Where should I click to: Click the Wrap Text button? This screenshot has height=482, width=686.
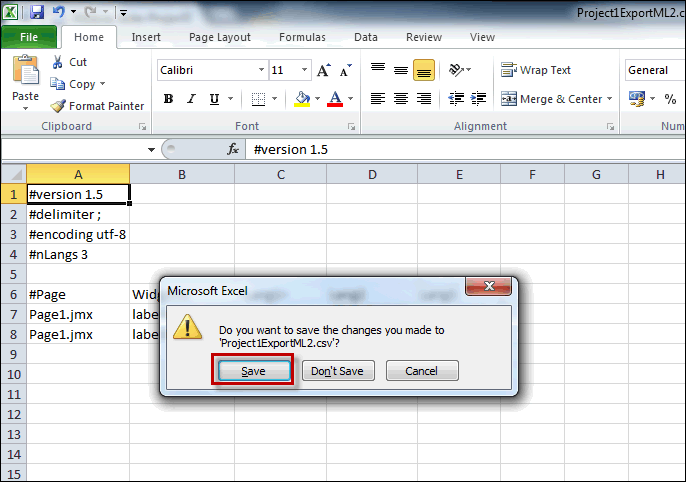536,70
